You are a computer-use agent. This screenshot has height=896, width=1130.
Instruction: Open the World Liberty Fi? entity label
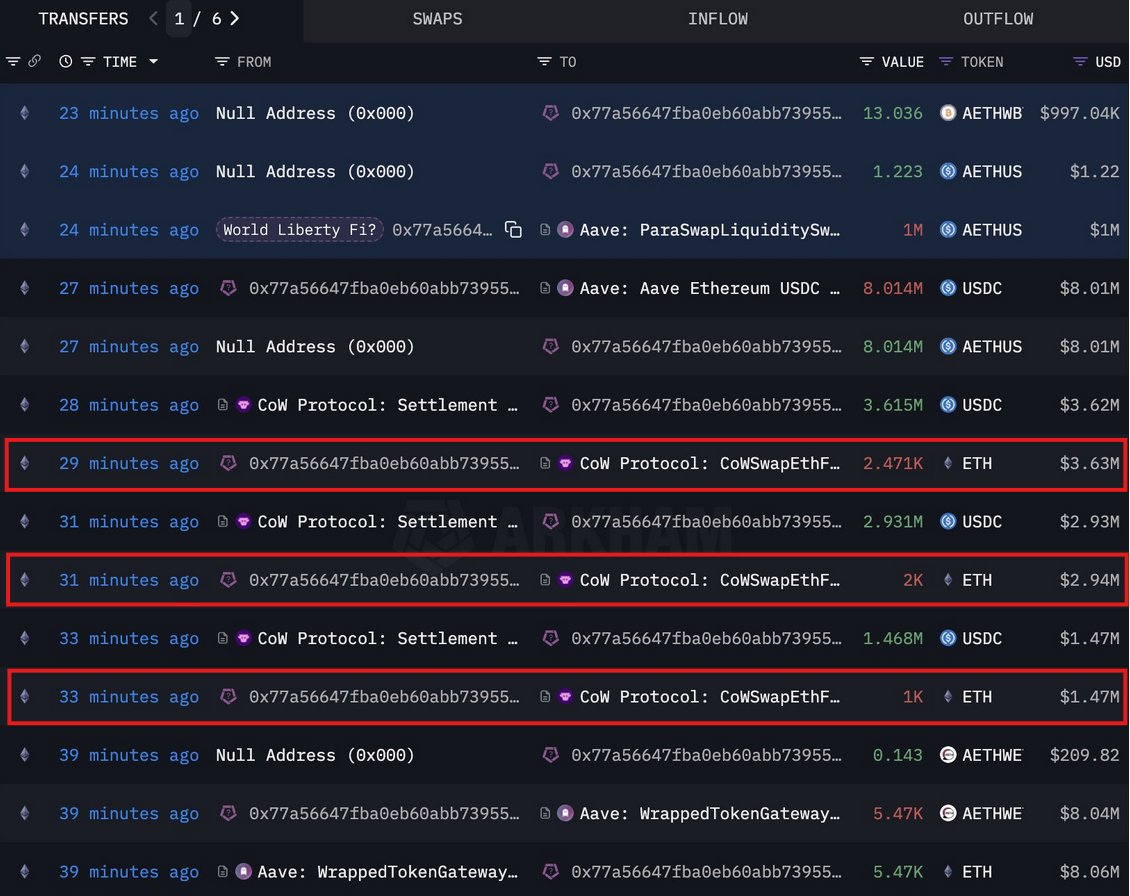pos(300,230)
